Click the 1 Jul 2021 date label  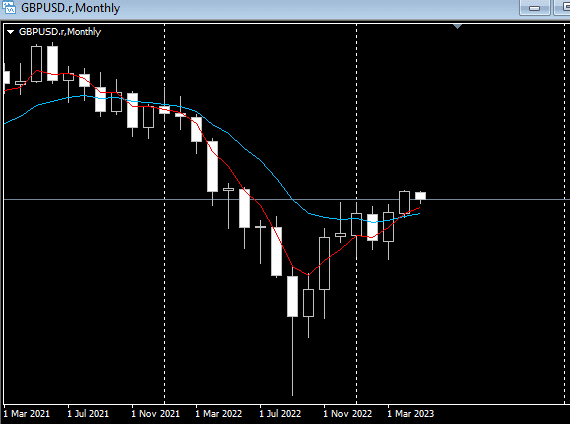pos(88,413)
